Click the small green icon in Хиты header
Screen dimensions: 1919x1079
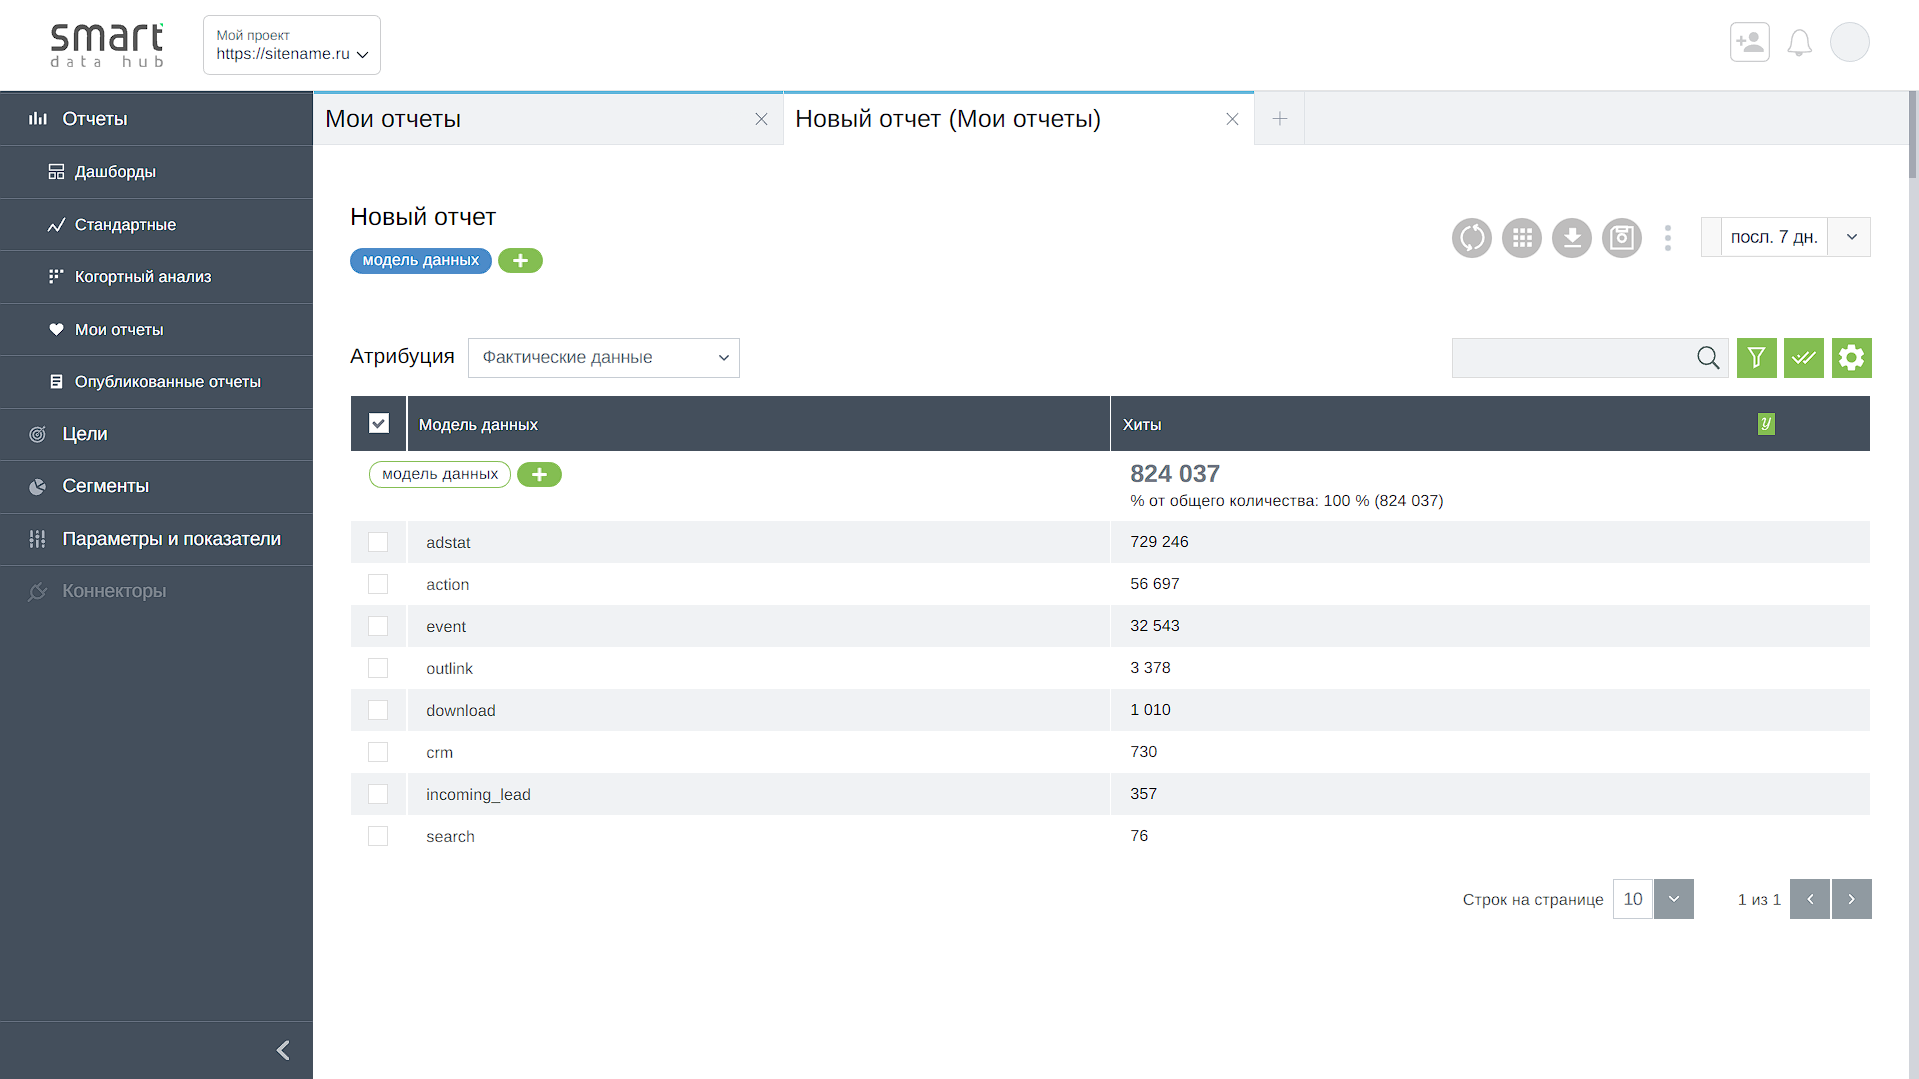pyautogui.click(x=1766, y=424)
